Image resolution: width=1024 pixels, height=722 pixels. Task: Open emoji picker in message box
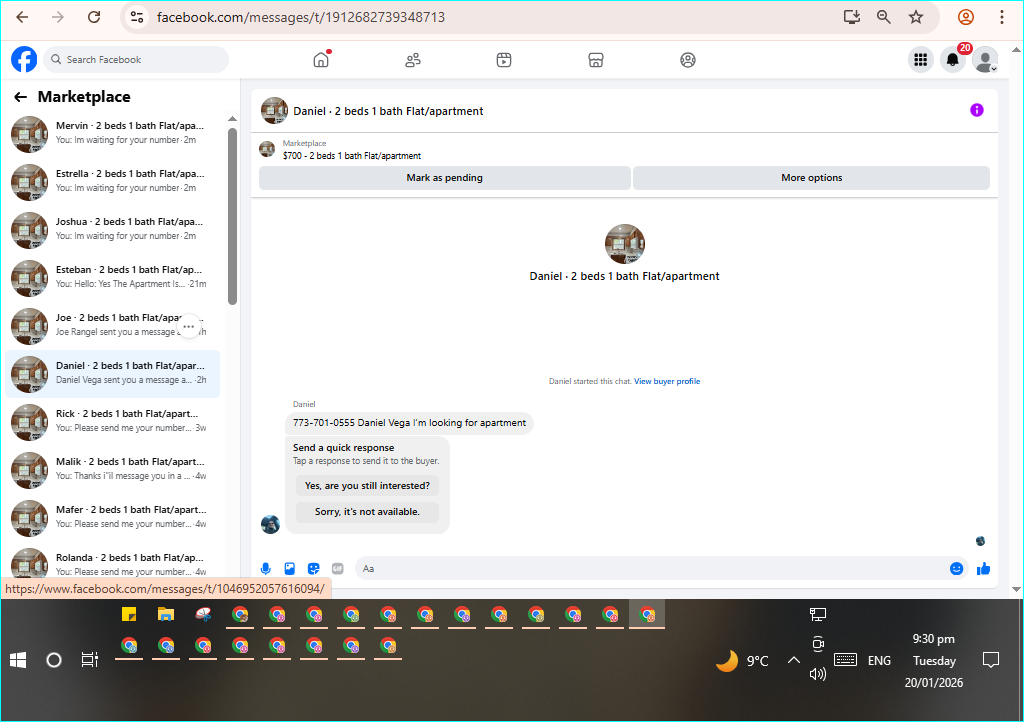point(956,569)
